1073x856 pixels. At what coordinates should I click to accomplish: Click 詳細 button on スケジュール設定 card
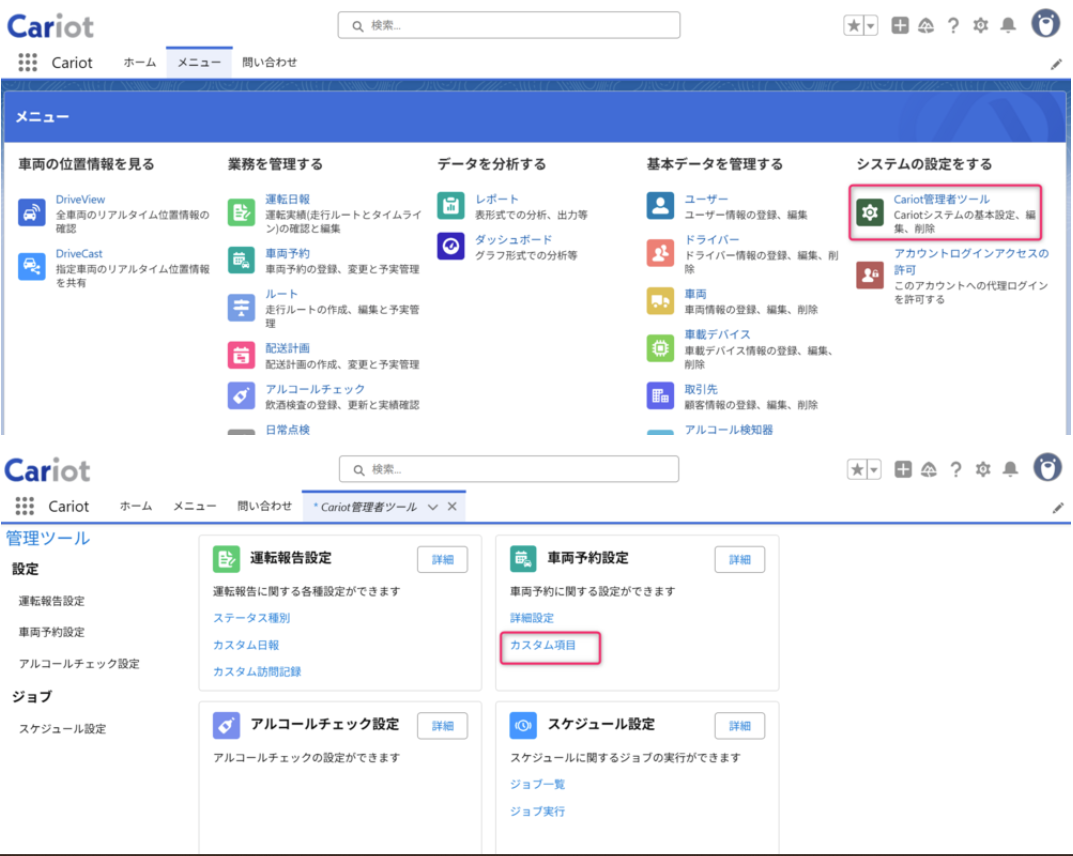740,726
